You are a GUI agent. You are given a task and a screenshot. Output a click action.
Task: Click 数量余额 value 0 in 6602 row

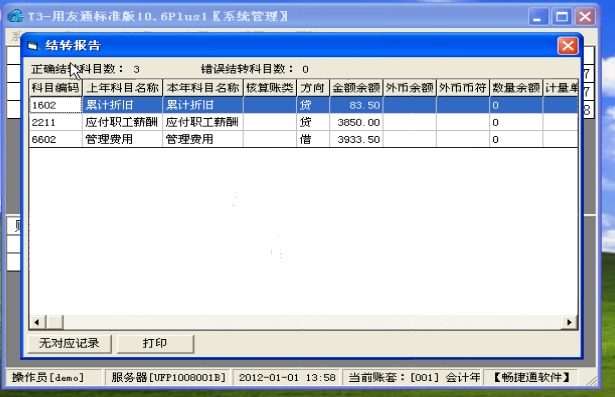[x=516, y=139]
